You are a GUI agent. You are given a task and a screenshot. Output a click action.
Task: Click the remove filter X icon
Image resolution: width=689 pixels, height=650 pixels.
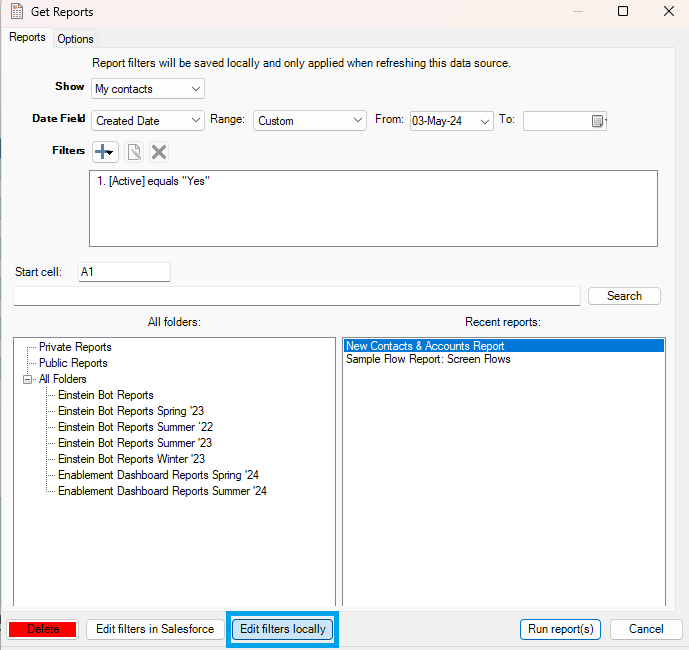coord(159,152)
